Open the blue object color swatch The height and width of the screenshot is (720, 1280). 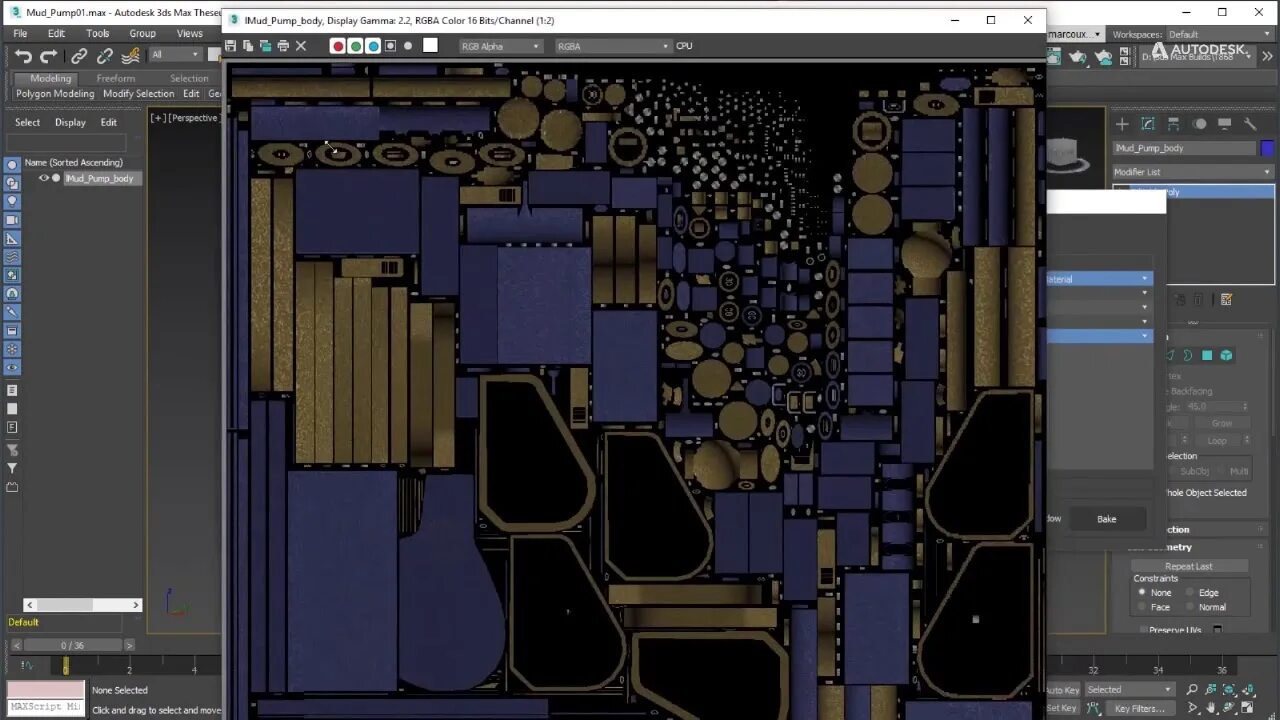(x=1268, y=148)
